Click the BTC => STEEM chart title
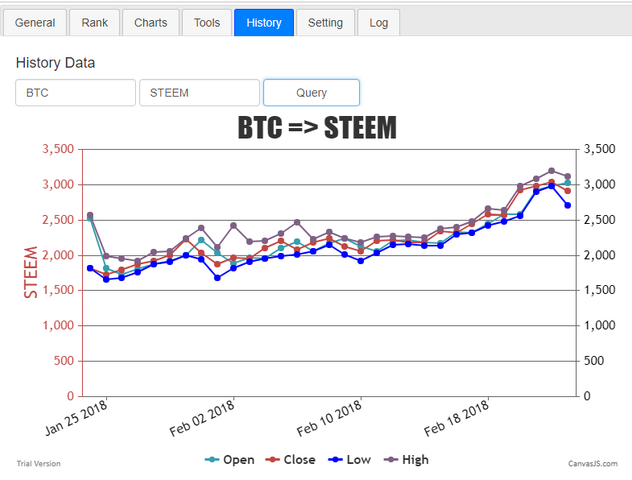Screen dimensions: 632x480 (x=317, y=127)
